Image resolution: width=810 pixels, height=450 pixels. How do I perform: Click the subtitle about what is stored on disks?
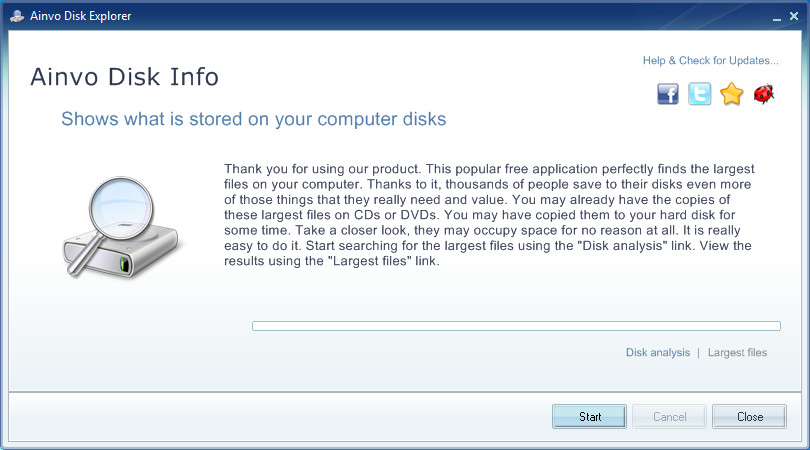[x=253, y=119]
